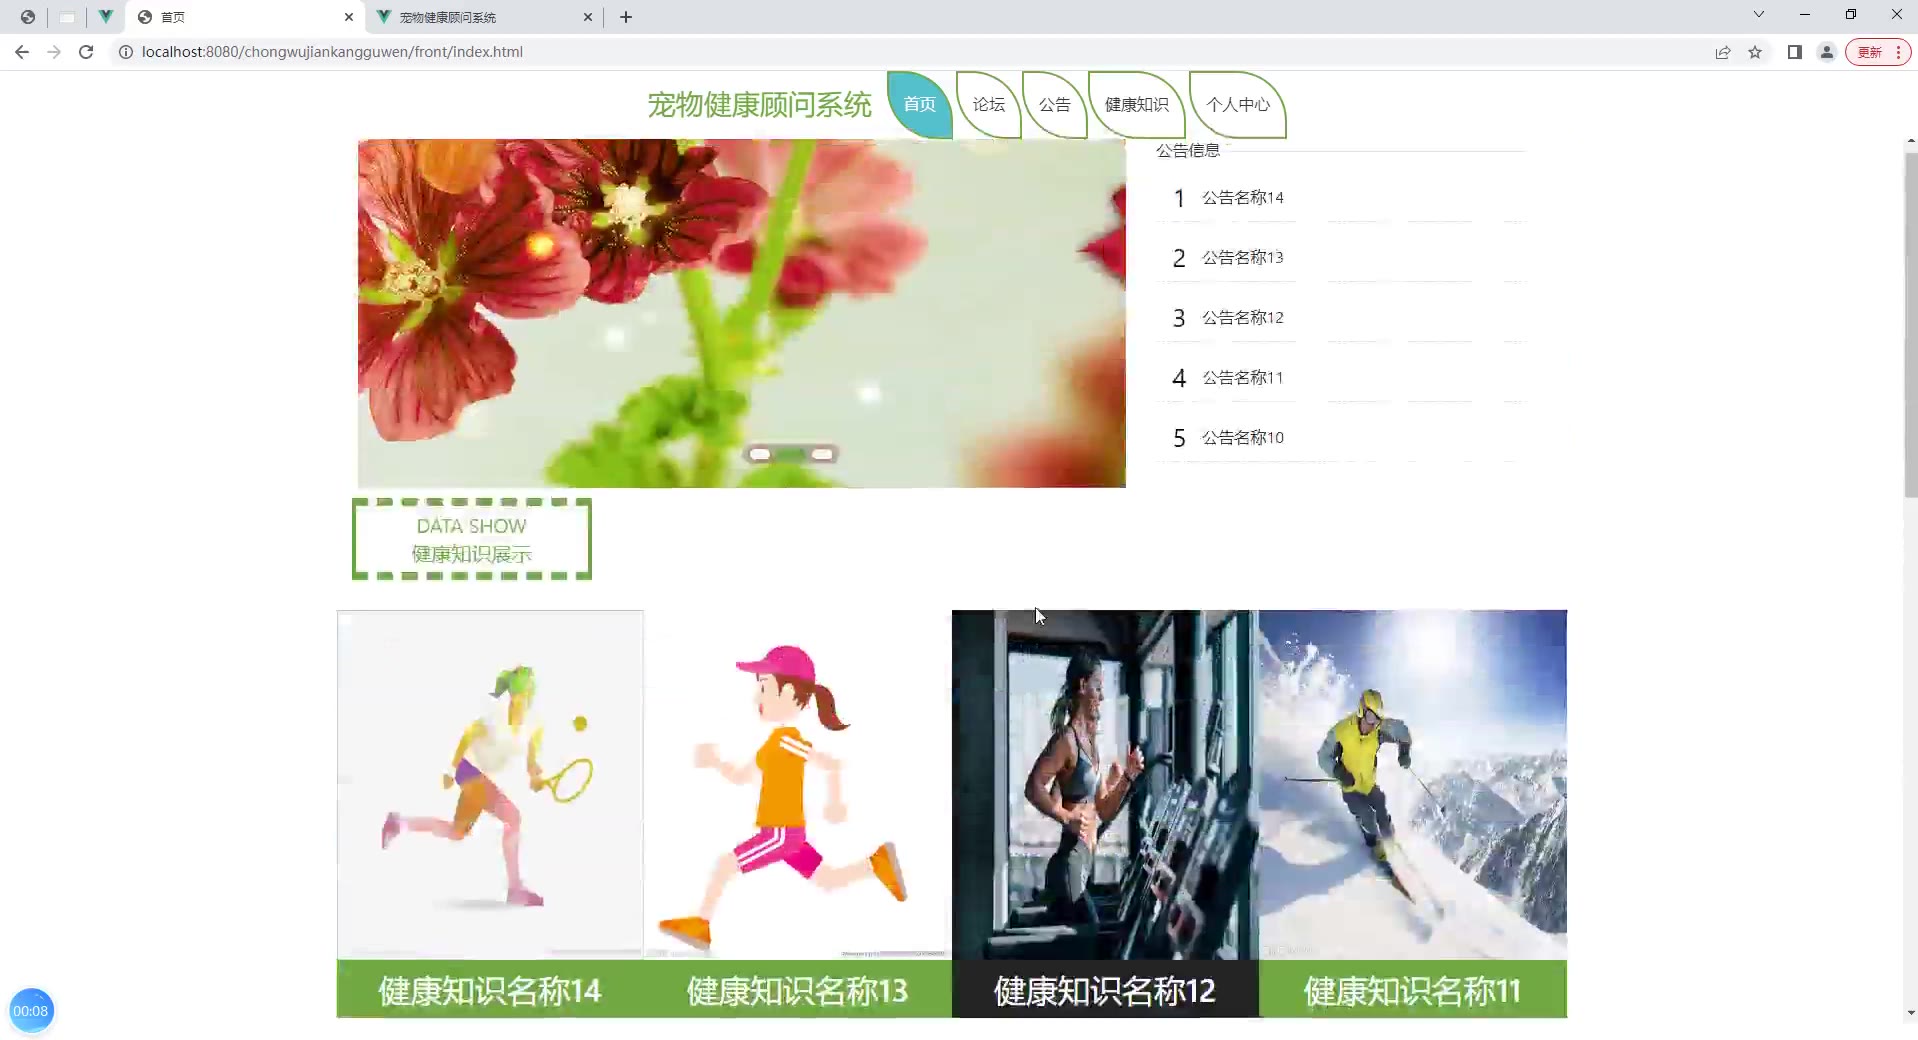Open announcement 公告名称11
Viewport: 1918px width, 1040px height.
point(1242,378)
